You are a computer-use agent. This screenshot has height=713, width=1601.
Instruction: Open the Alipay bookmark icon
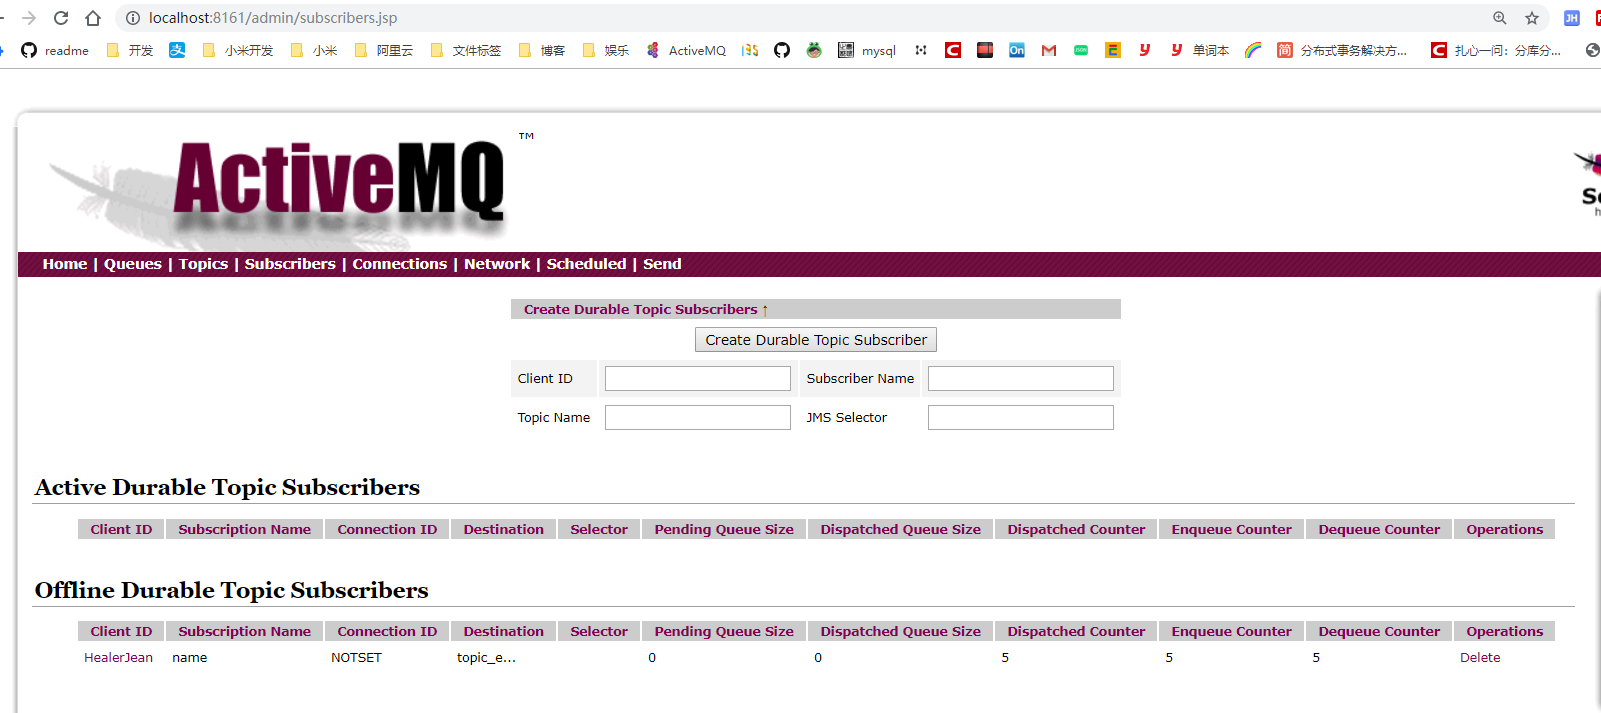[x=177, y=50]
